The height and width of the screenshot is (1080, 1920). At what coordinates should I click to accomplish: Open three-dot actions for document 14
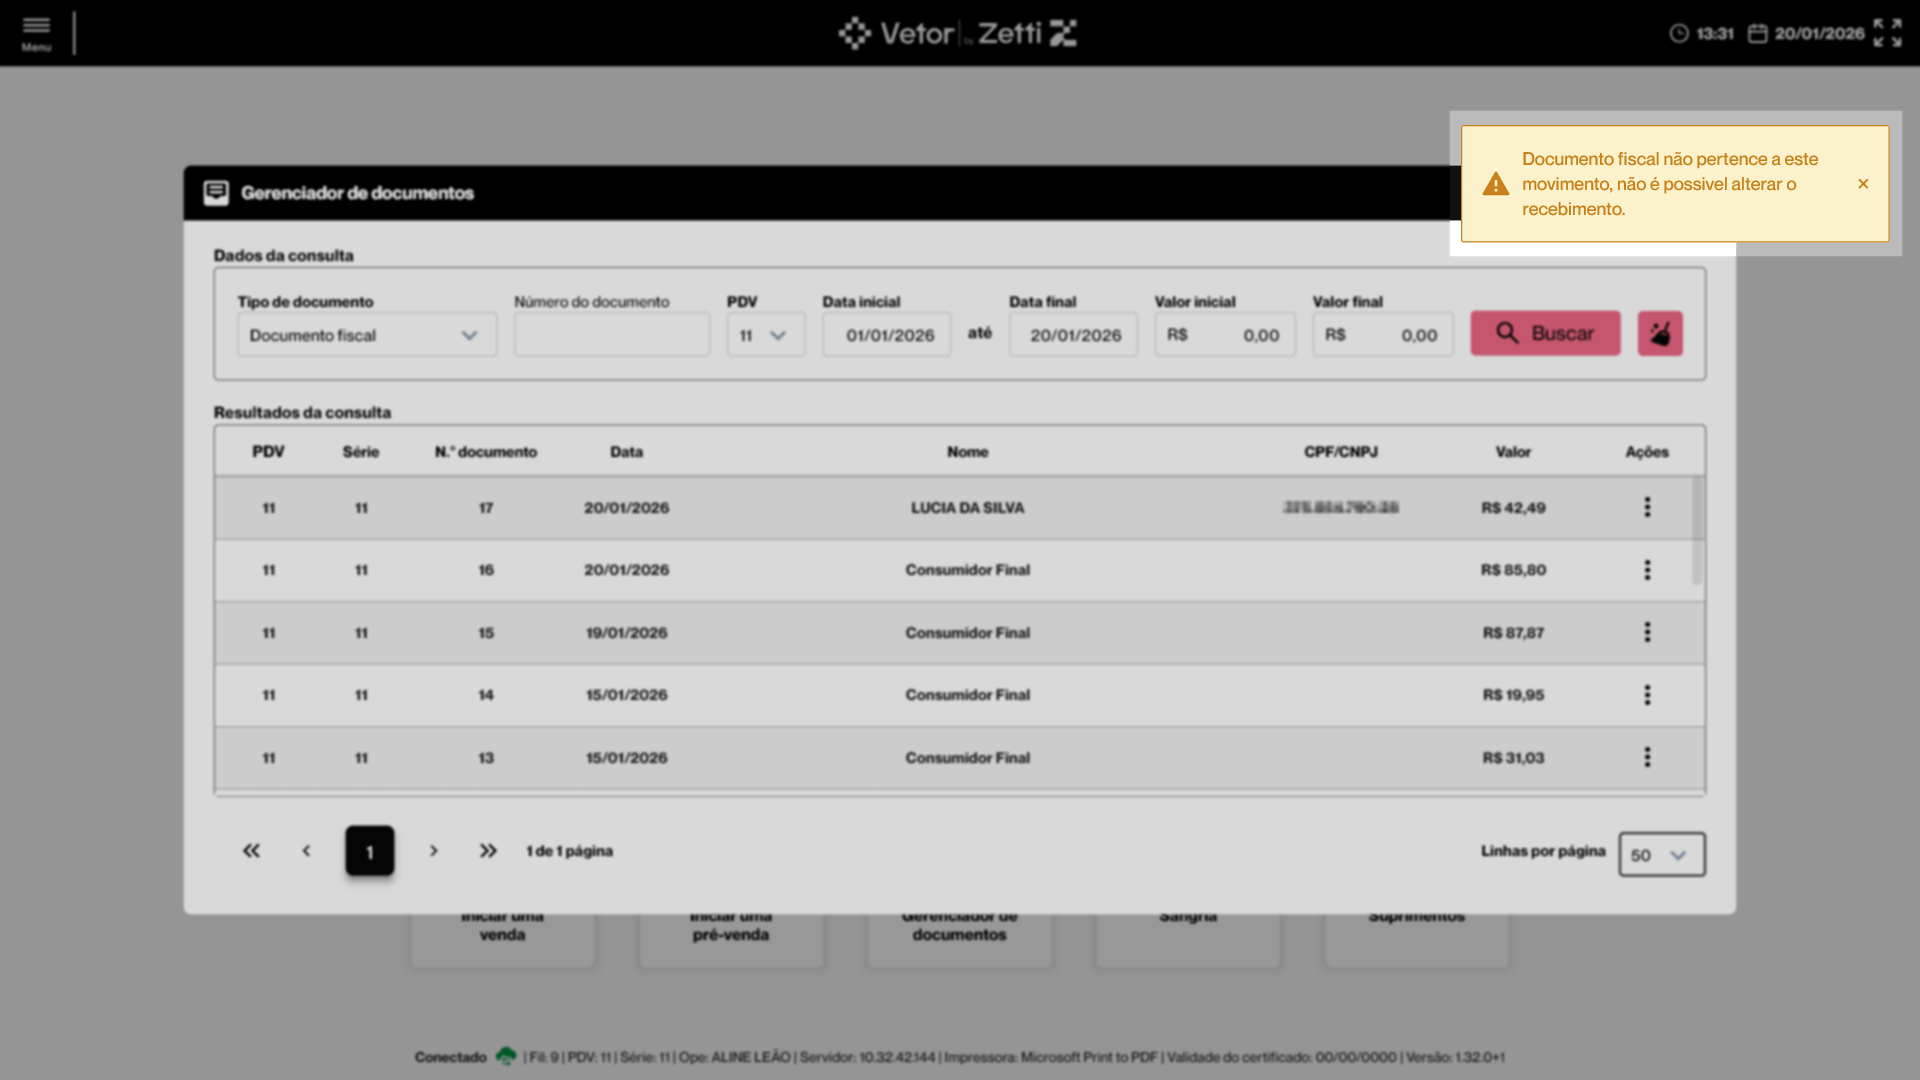pos(1647,695)
